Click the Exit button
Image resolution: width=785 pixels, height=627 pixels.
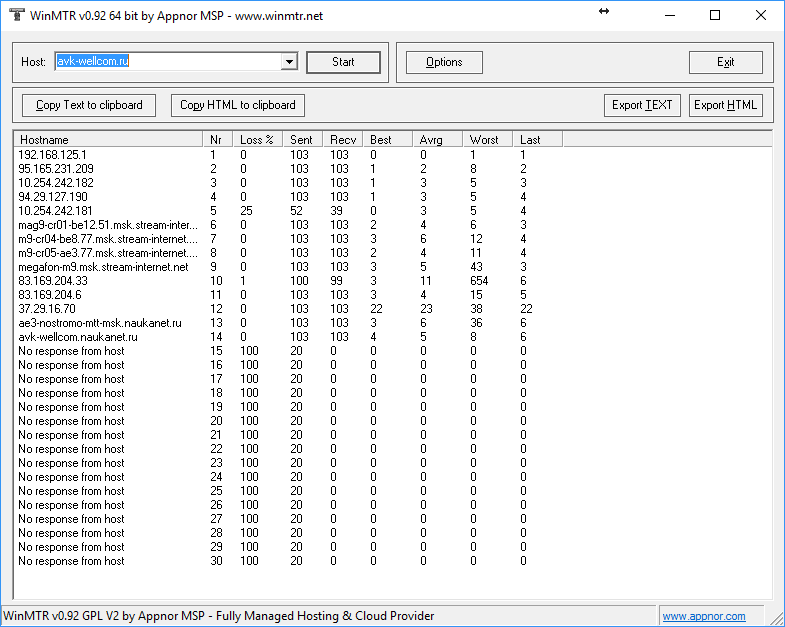point(725,62)
